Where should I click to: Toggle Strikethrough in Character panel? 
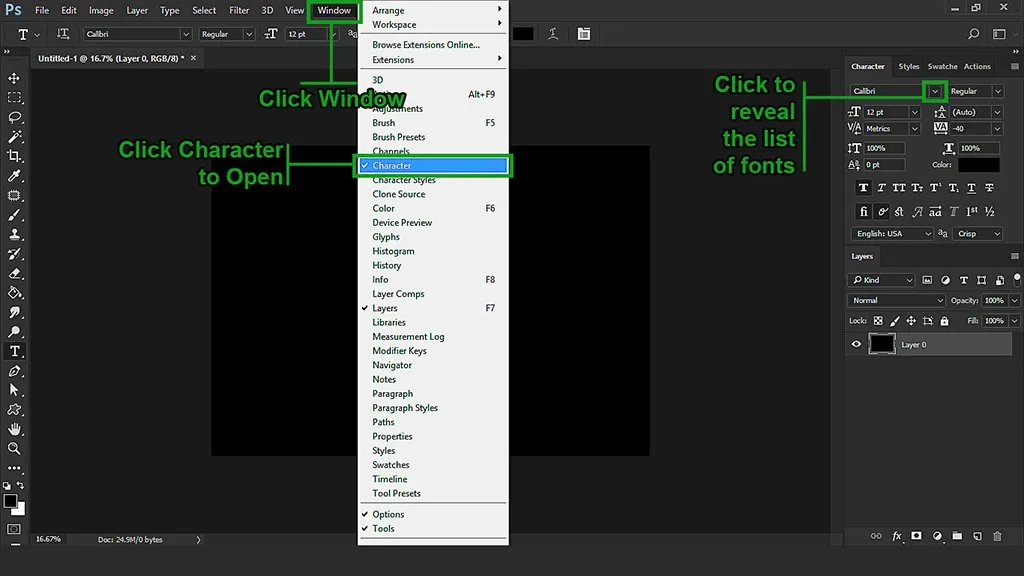pyautogui.click(x=989, y=188)
